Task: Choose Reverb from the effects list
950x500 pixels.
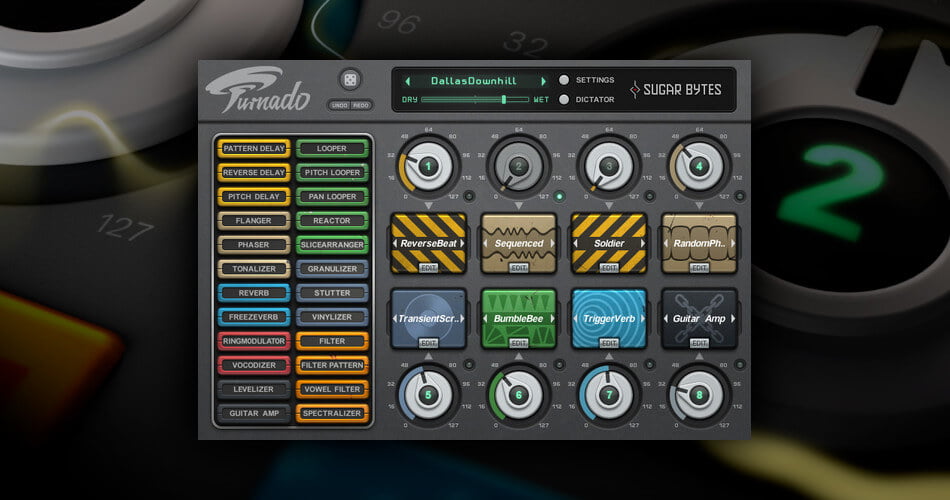Action: pos(253,293)
